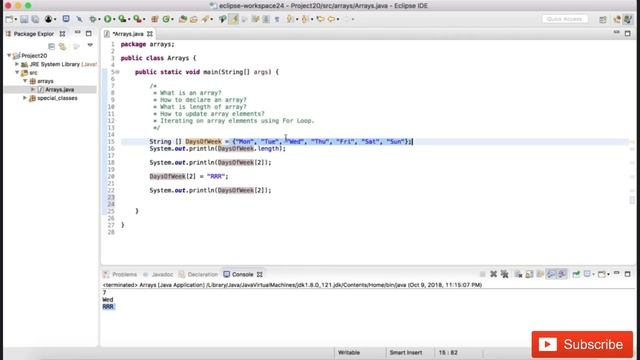Click the Save All toolbar icon

click(36, 19)
